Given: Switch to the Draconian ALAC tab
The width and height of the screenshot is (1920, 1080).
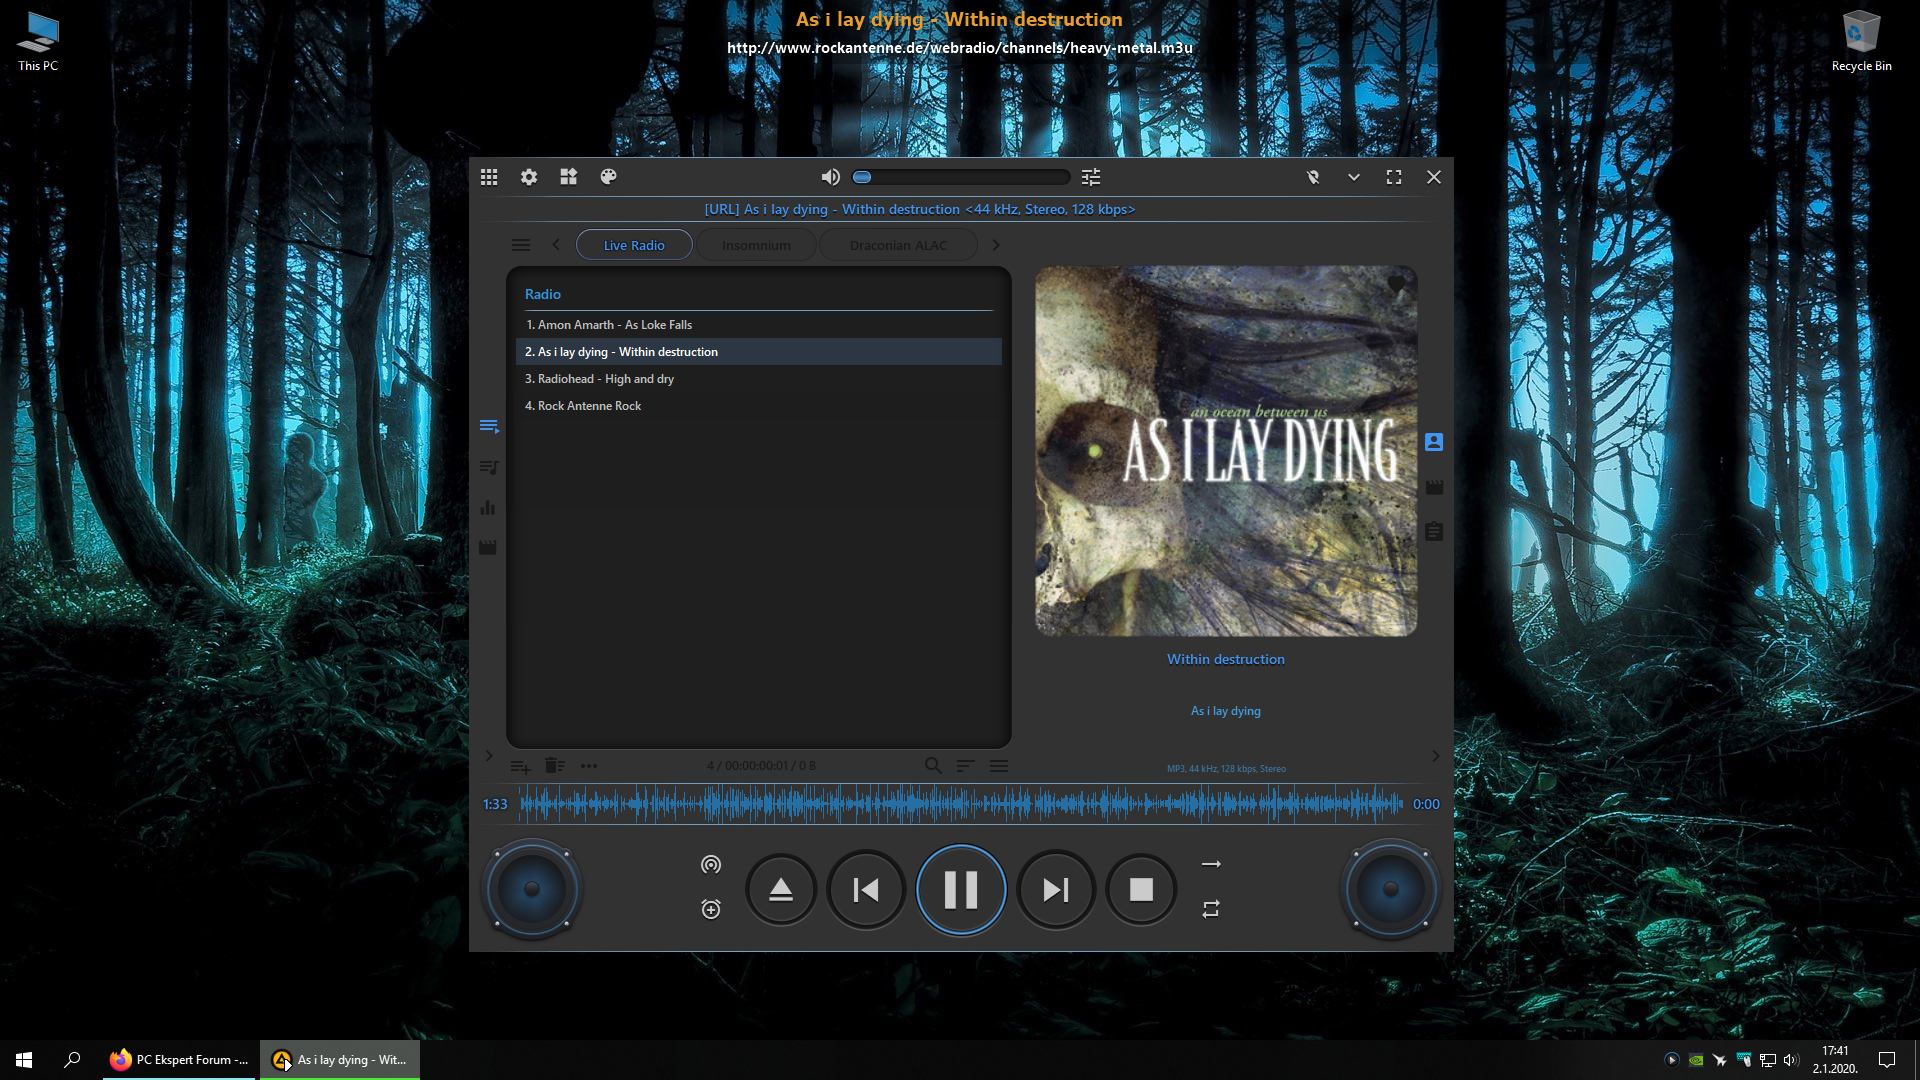Looking at the screenshot, I should [898, 245].
